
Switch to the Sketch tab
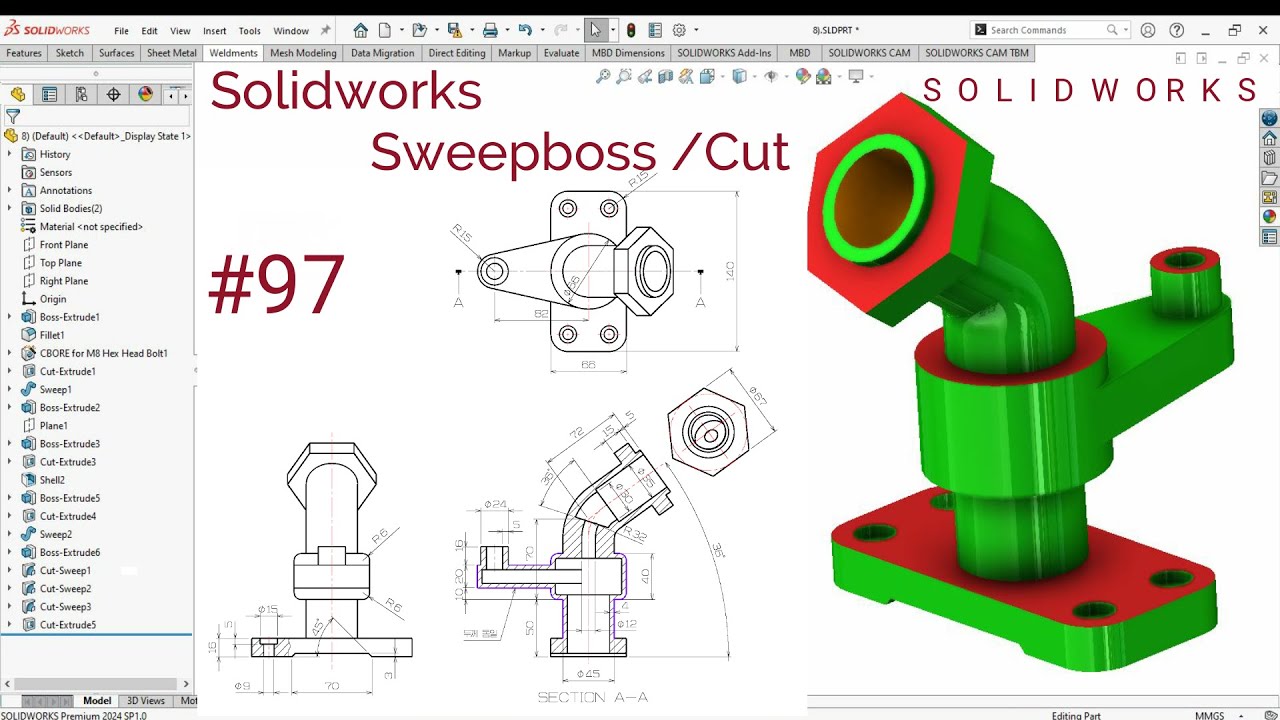[x=70, y=53]
